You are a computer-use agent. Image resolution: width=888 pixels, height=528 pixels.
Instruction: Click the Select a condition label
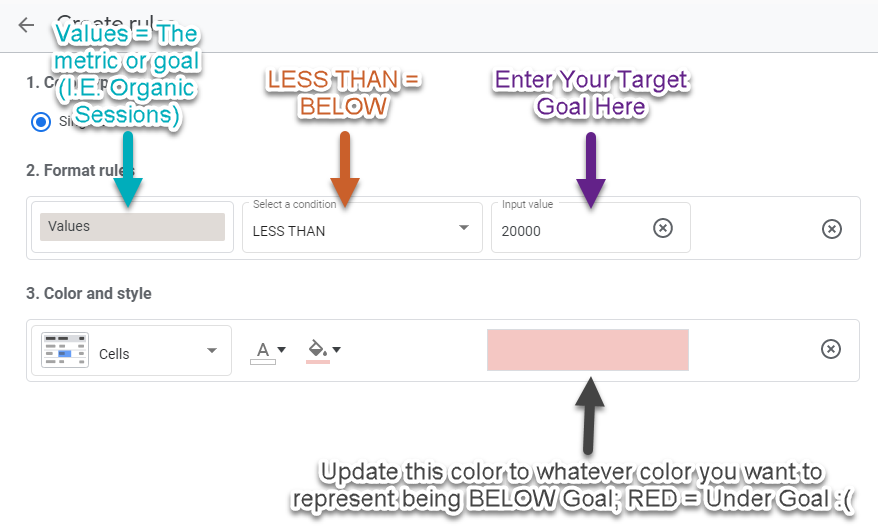[x=294, y=204]
